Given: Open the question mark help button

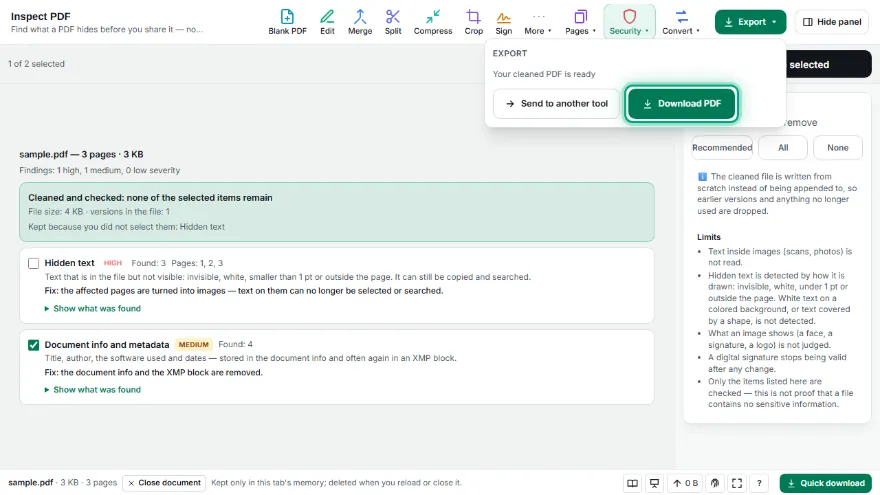Looking at the screenshot, I should pyautogui.click(x=759, y=483).
